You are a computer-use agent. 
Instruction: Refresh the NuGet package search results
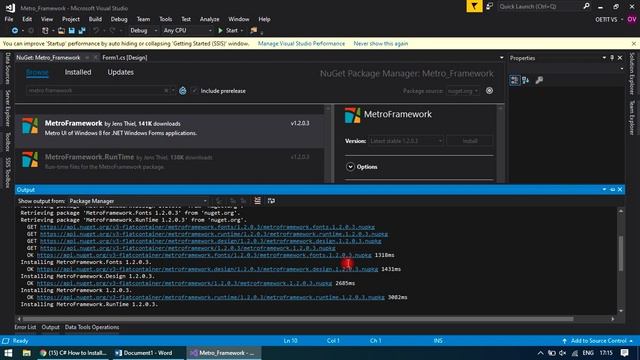tap(183, 91)
